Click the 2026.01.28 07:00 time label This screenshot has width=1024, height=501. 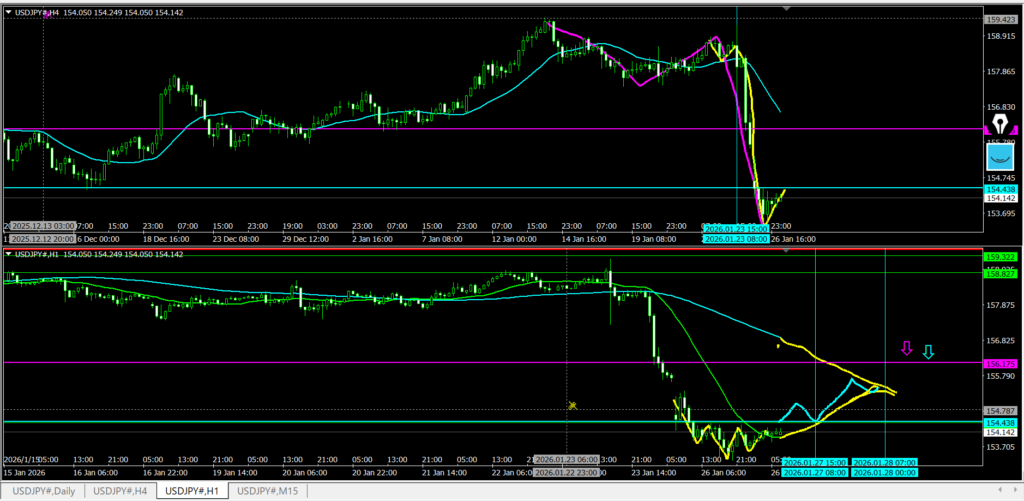884,462
